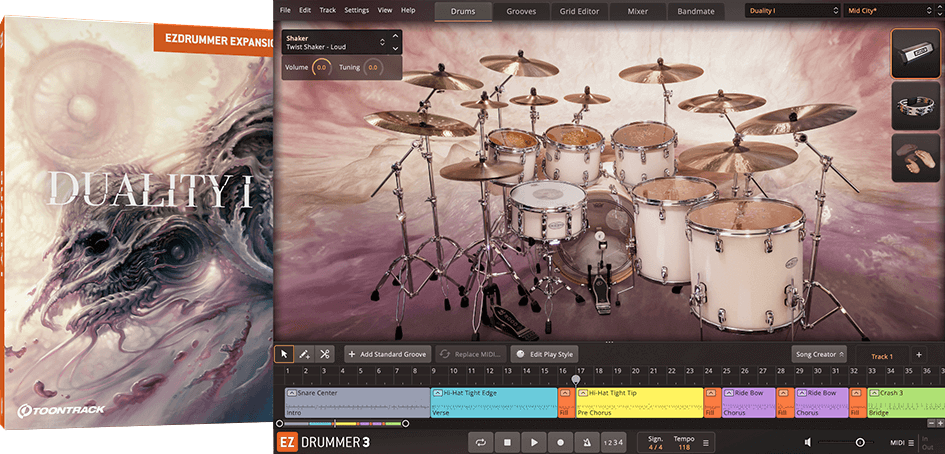The width and height of the screenshot is (945, 454).
Task: Stop playback
Action: 507,443
